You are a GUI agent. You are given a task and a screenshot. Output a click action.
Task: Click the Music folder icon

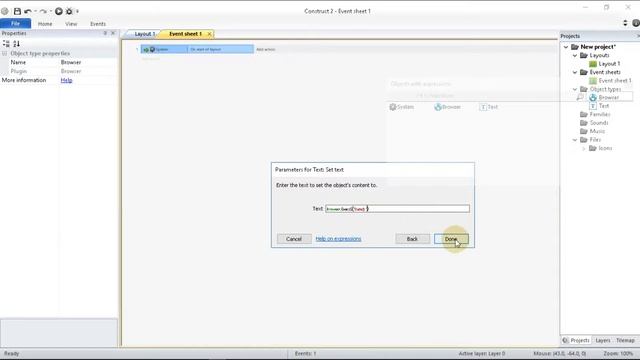[584, 131]
